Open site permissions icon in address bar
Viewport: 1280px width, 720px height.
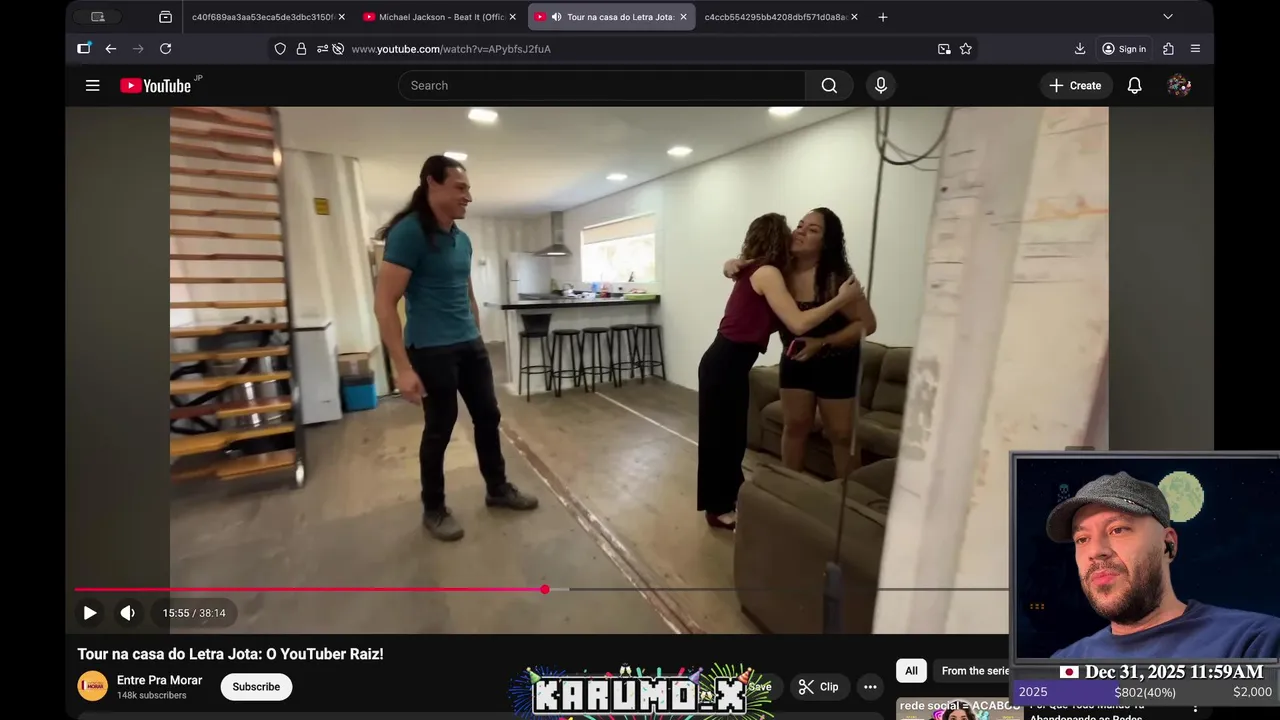click(x=322, y=49)
